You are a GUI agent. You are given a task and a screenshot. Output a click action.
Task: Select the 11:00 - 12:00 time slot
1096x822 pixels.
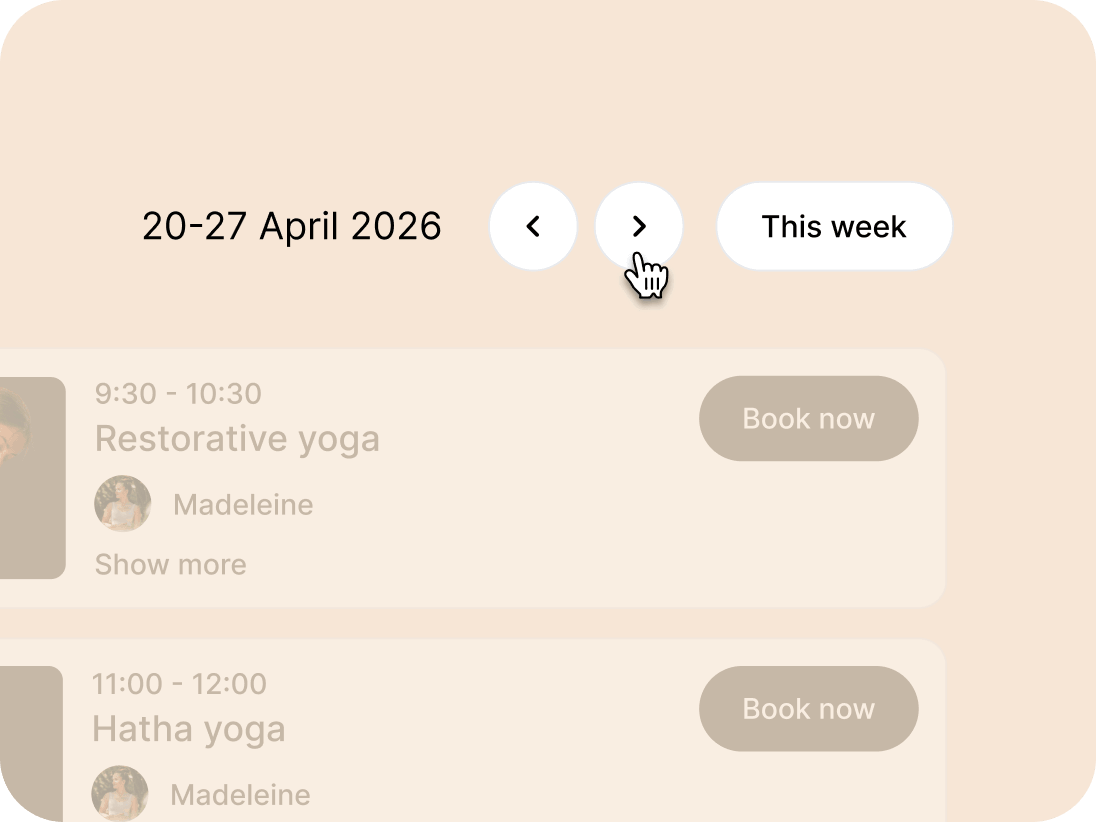180,684
